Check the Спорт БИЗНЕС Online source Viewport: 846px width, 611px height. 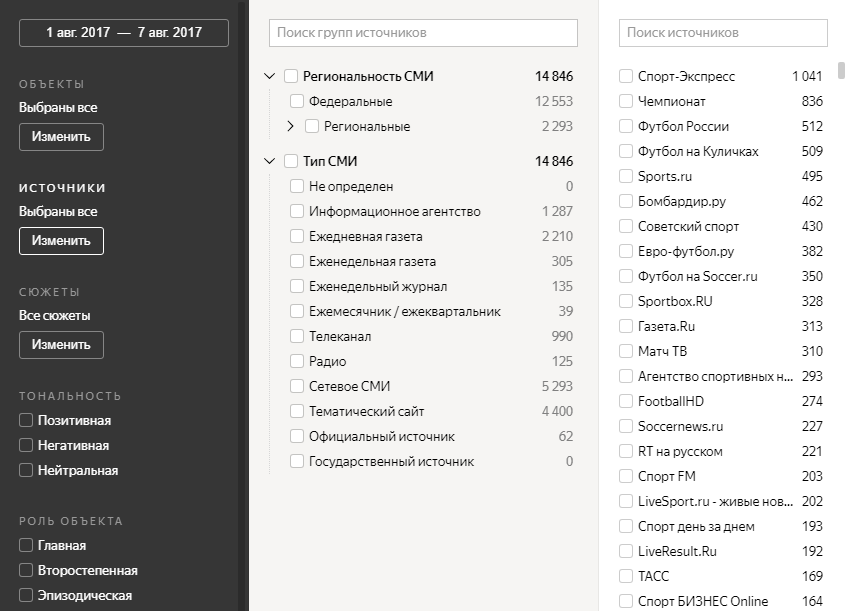coord(626,601)
